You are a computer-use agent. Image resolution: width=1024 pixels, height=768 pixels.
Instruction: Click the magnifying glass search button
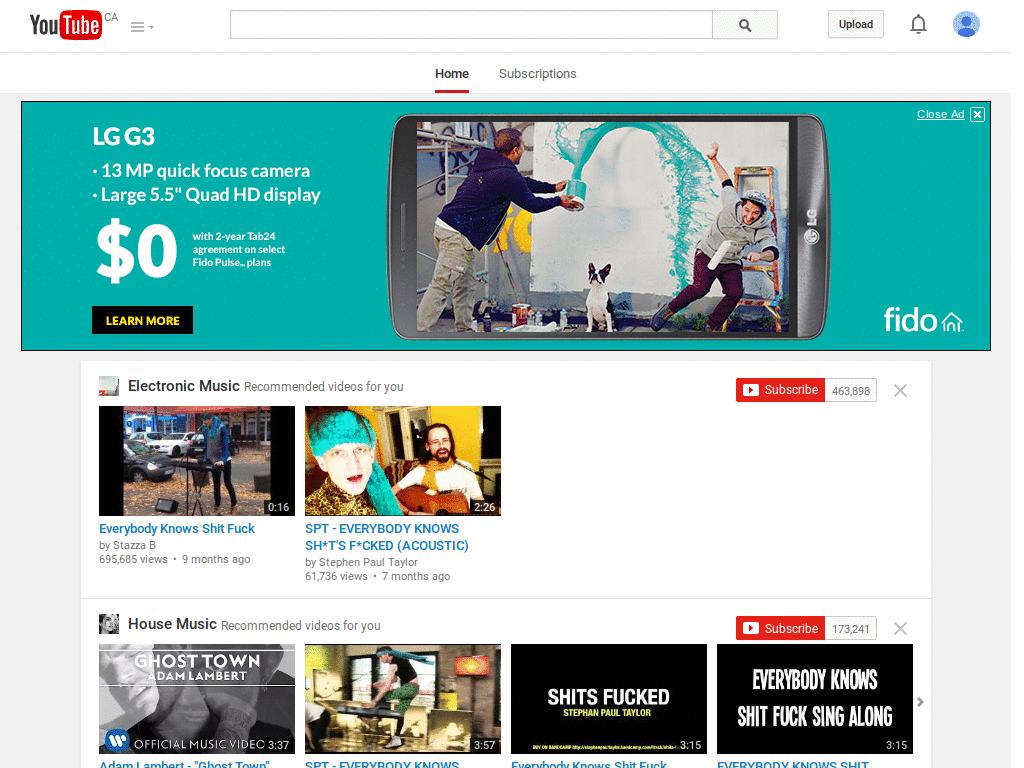[744, 25]
